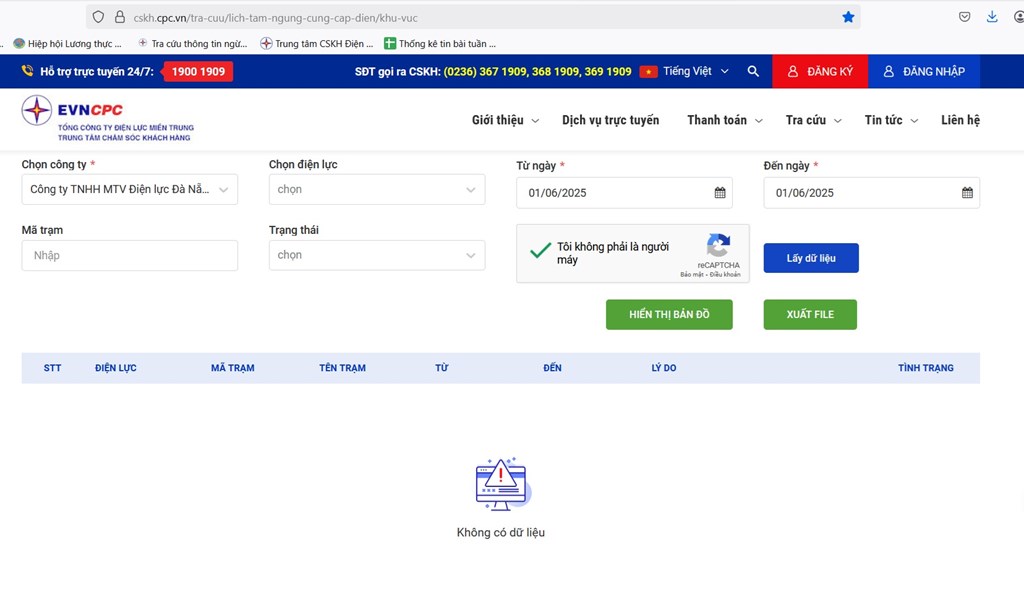Open the browser downloads arrow icon
Screen dimensions: 1024x594
coord(992,17)
